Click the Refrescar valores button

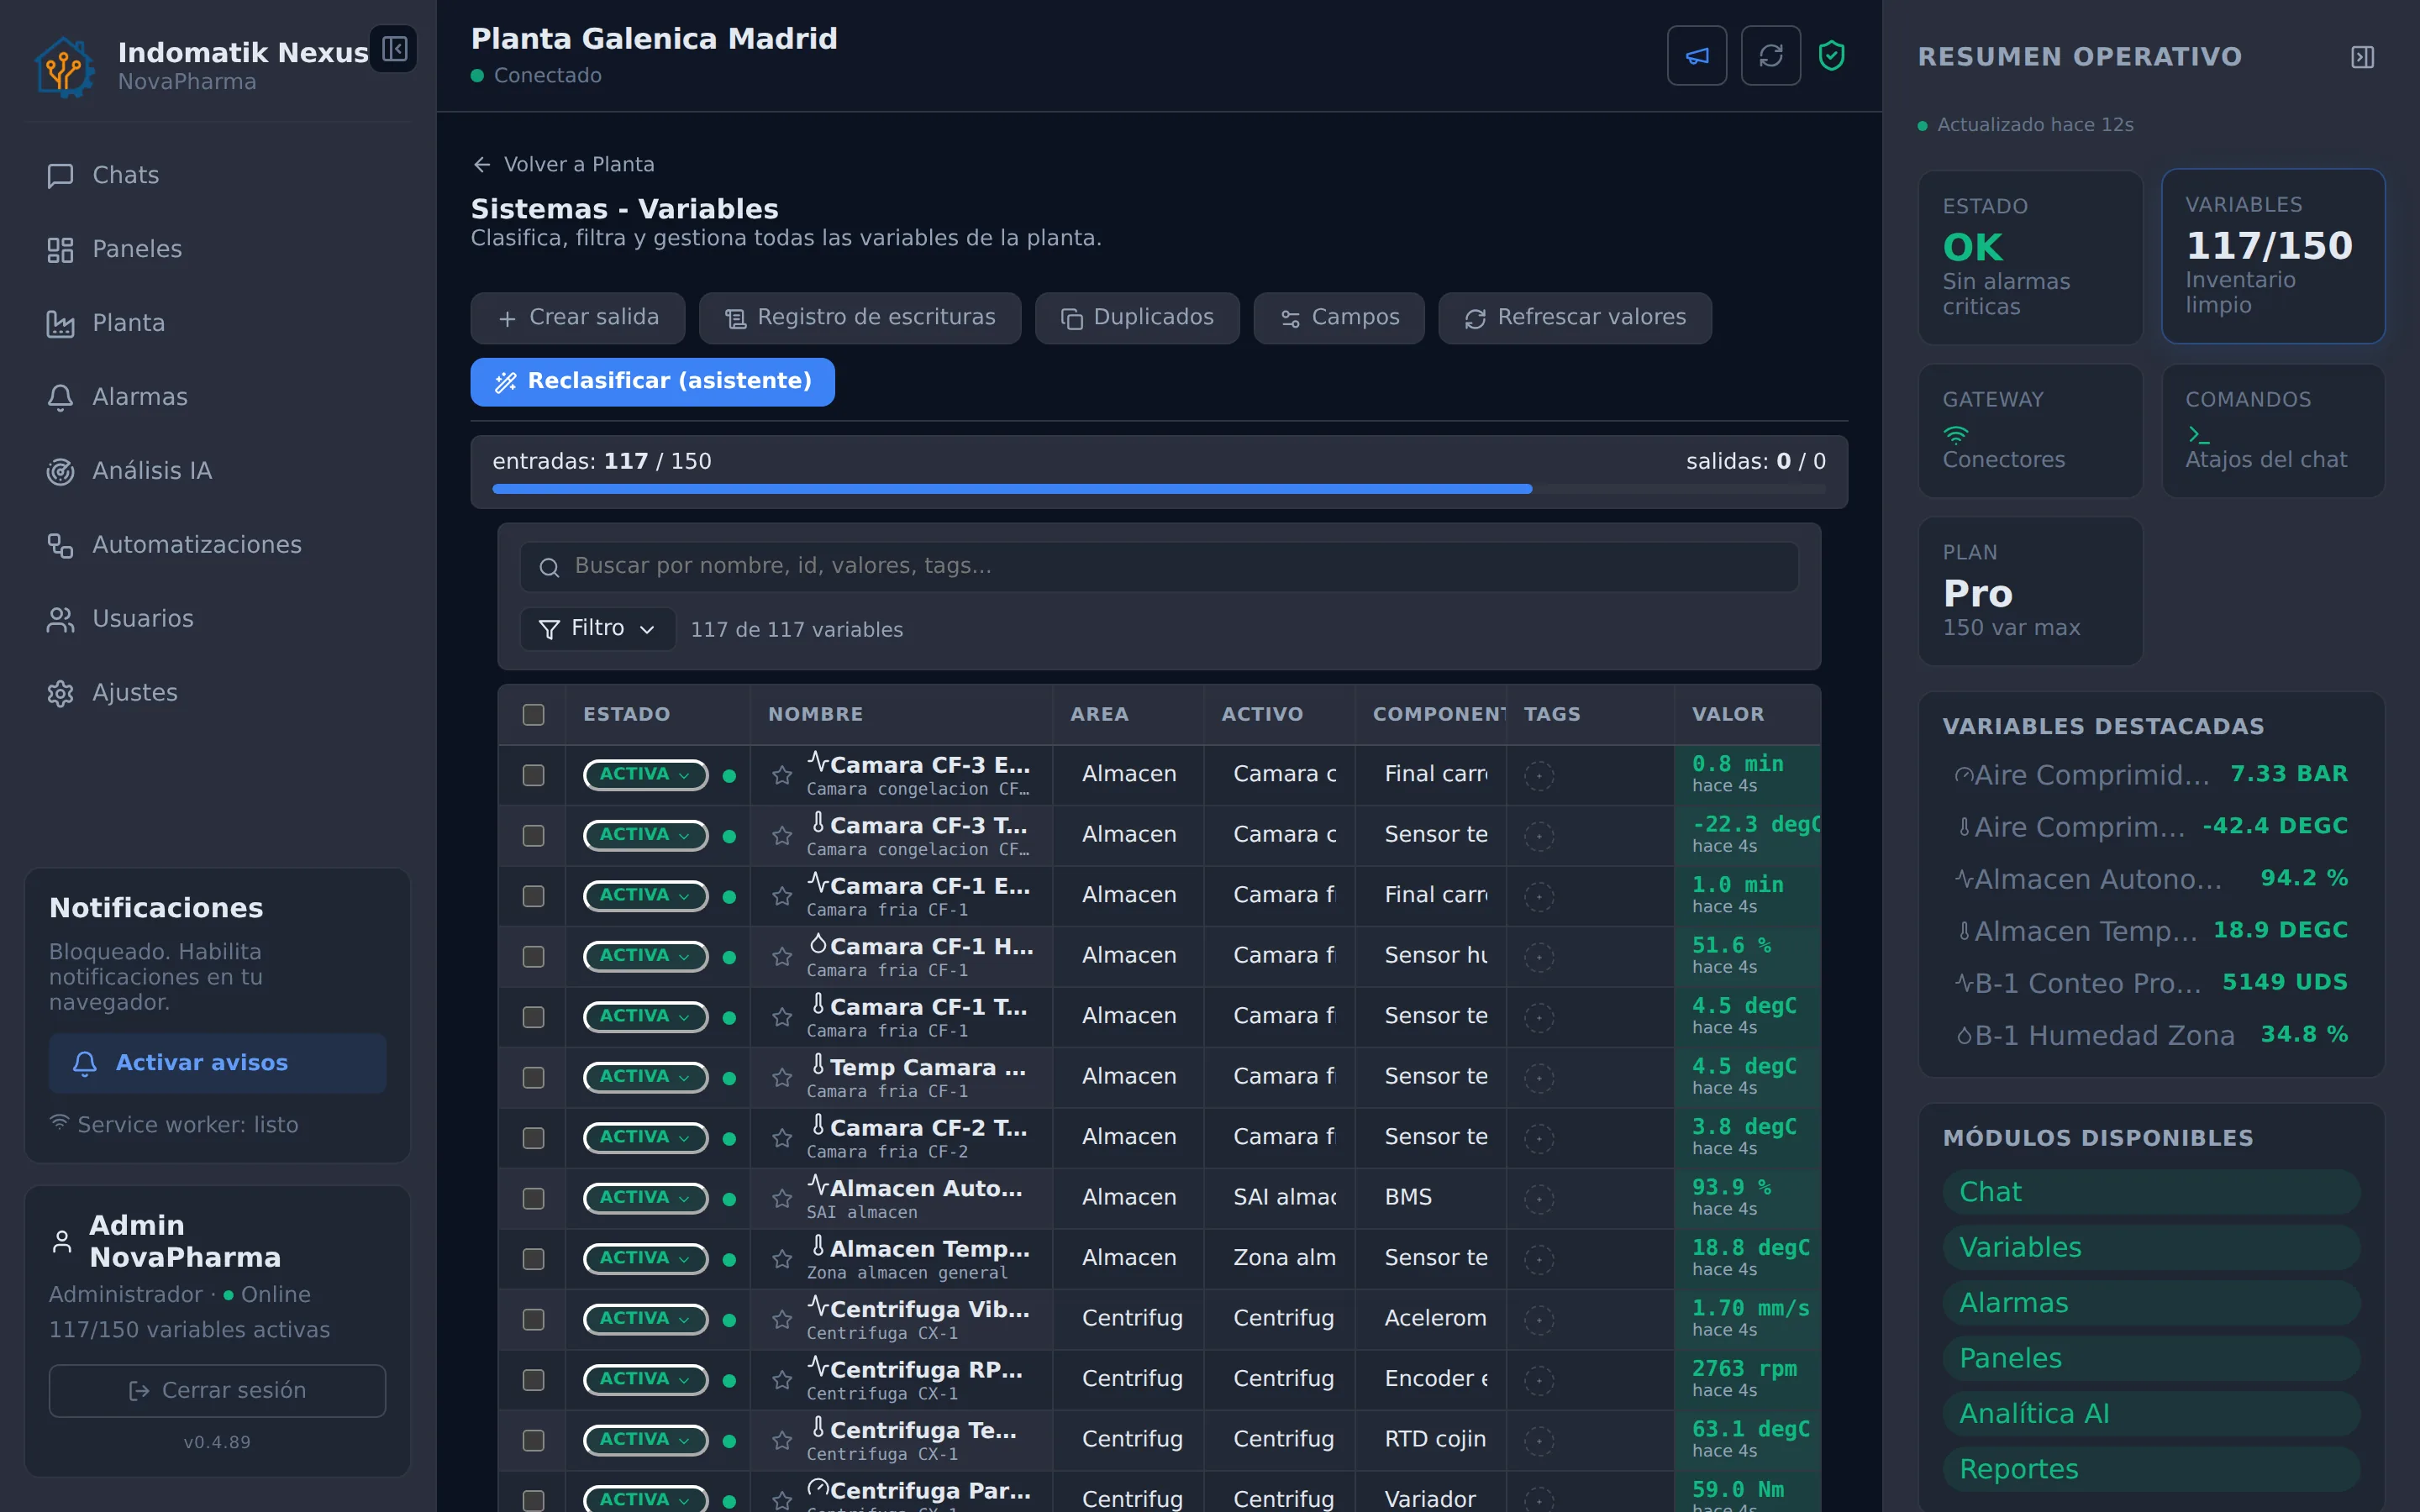(1575, 318)
